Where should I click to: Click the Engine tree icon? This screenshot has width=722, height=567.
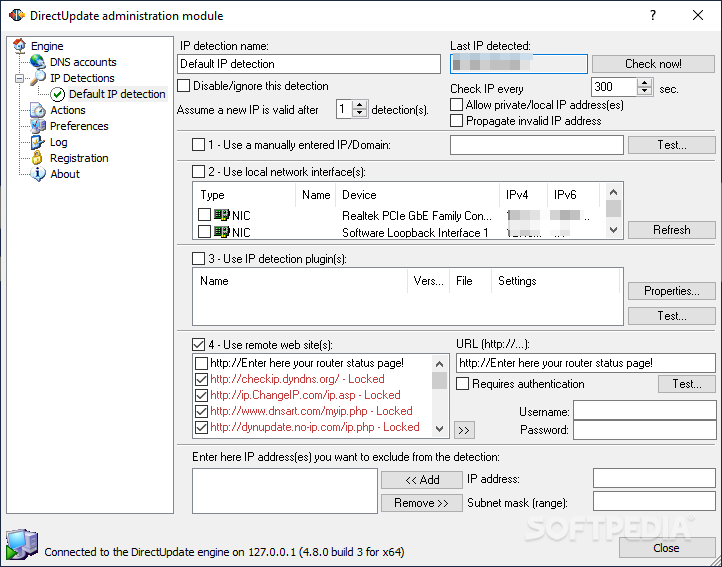(20, 46)
